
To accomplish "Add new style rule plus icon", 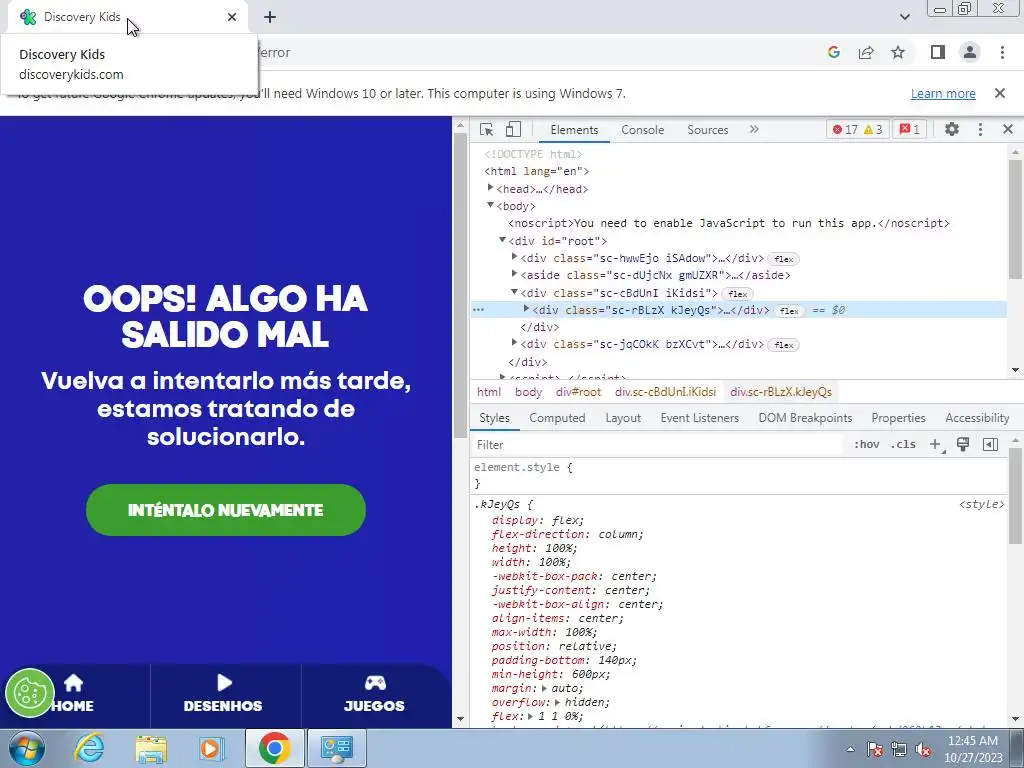I will 935,445.
